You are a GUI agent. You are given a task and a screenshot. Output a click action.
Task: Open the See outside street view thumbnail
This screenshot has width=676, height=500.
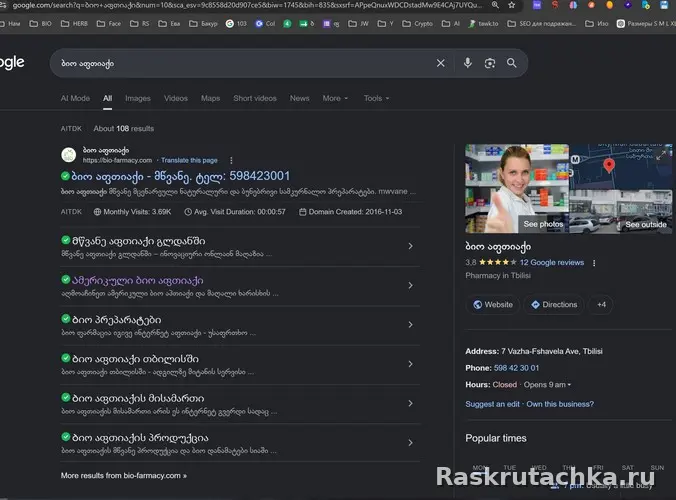[621, 212]
